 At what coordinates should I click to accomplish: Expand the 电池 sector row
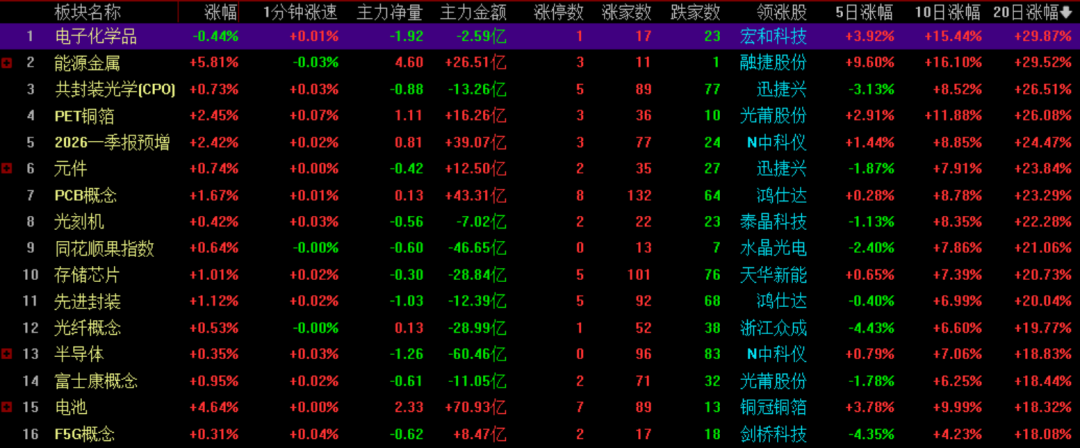click(8, 407)
